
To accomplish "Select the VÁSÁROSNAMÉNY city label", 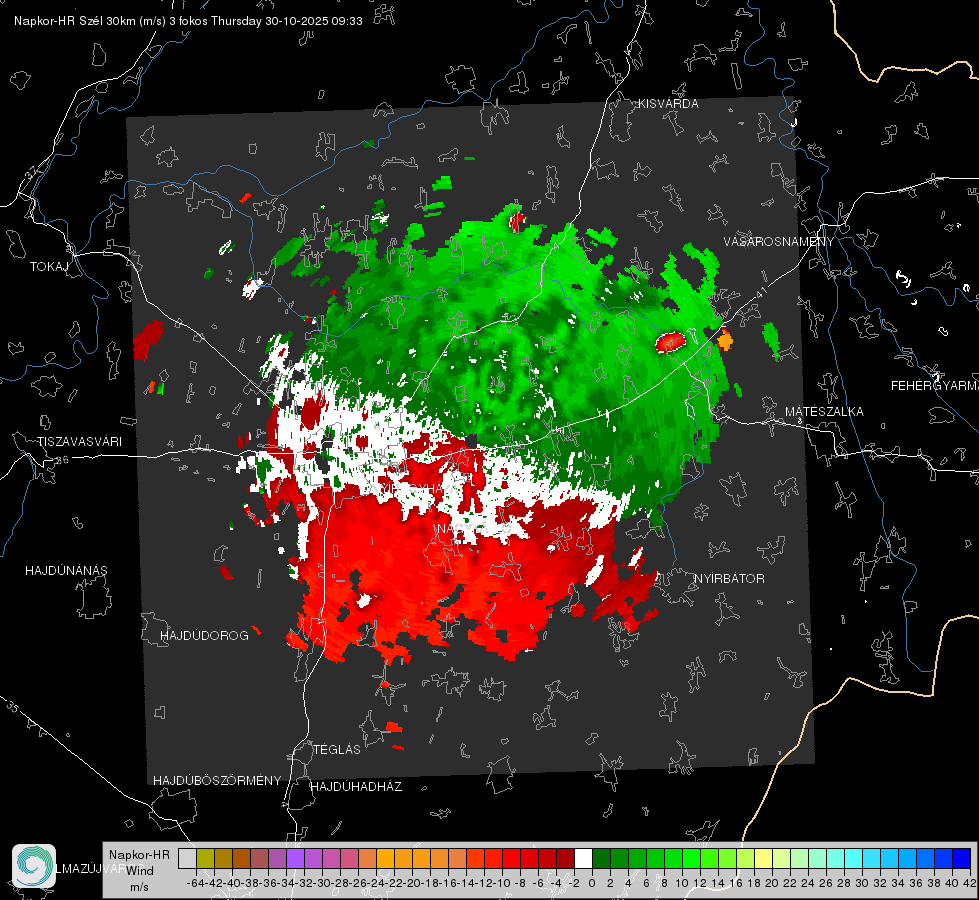I will tap(779, 242).
